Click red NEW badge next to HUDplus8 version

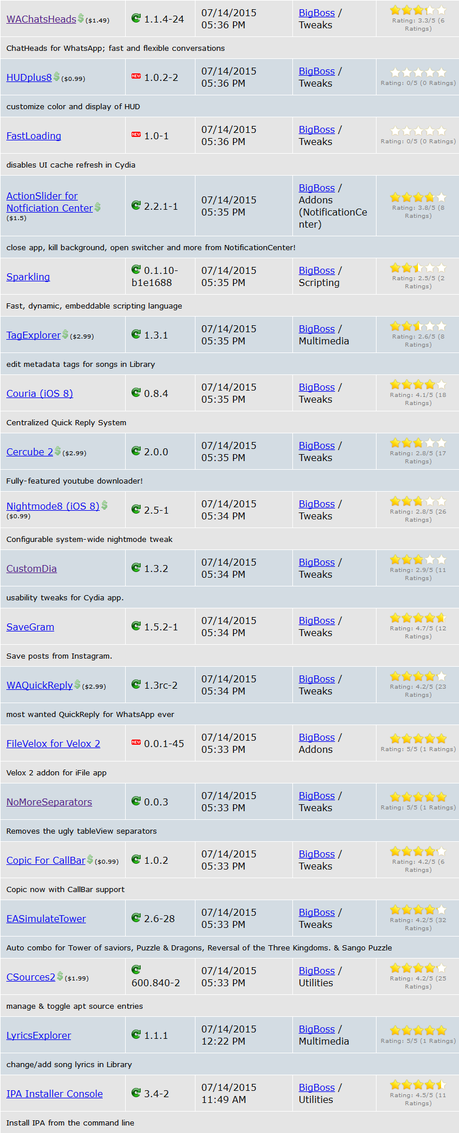coord(136,76)
